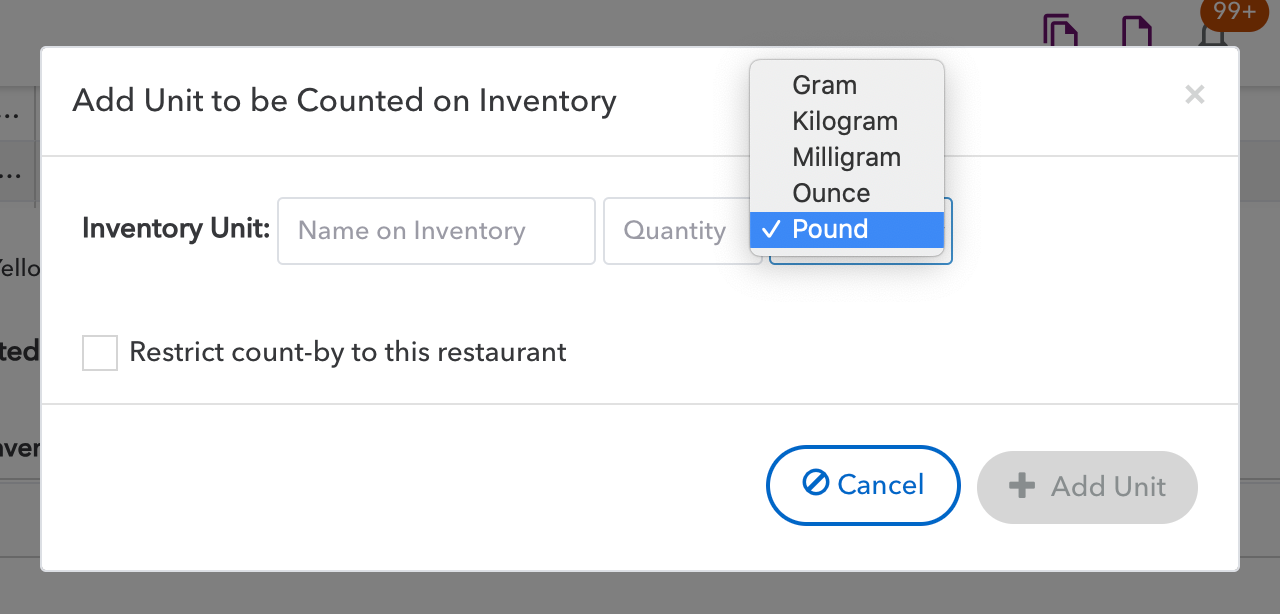Cancel adding the inventory unit
Viewport: 1280px width, 614px height.
pos(863,485)
